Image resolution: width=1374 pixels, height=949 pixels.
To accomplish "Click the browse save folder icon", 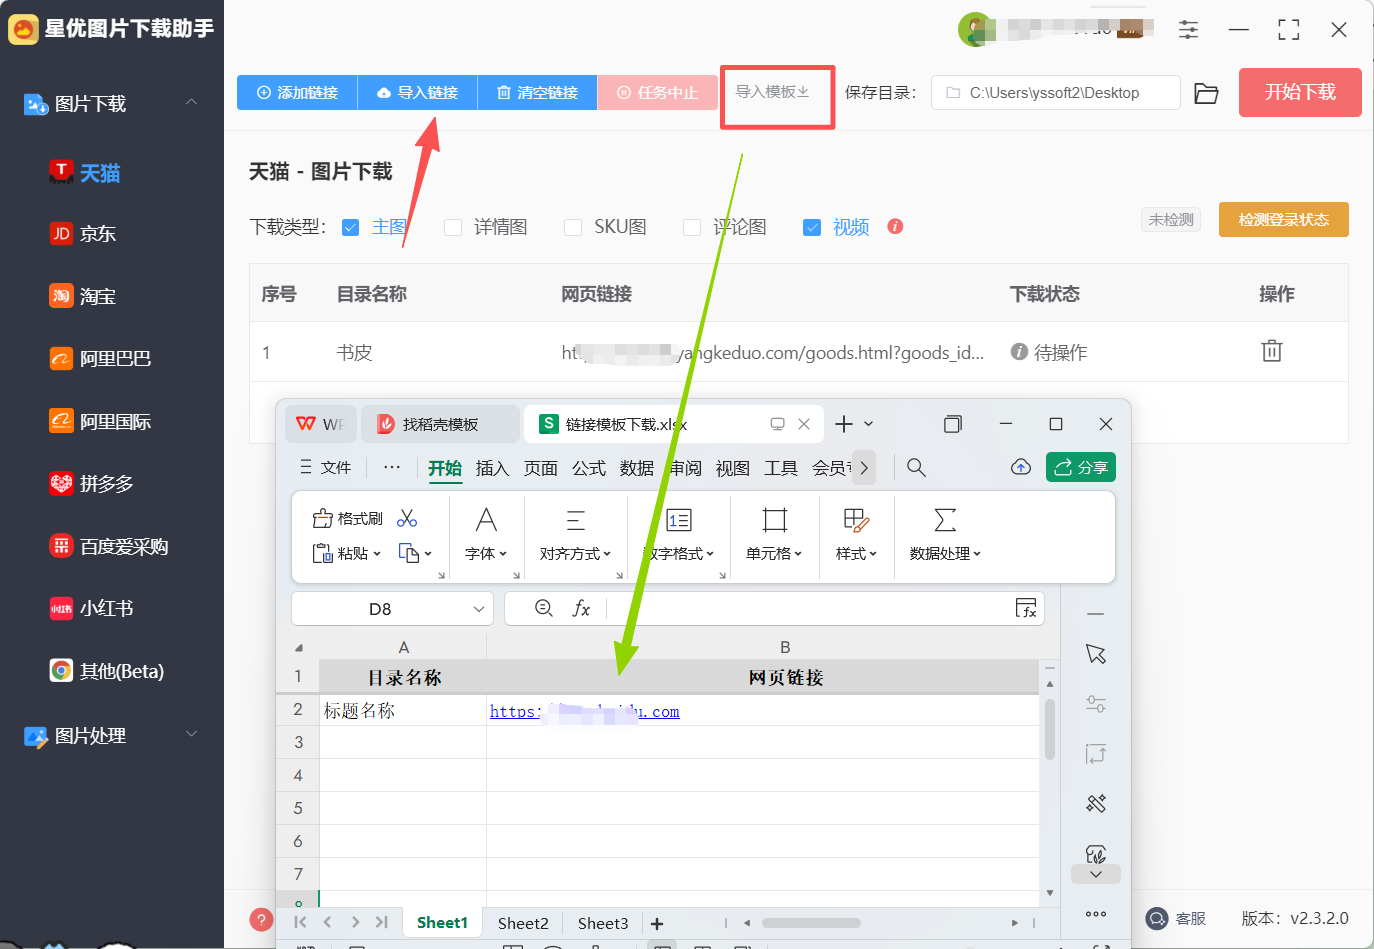I will click(1207, 93).
